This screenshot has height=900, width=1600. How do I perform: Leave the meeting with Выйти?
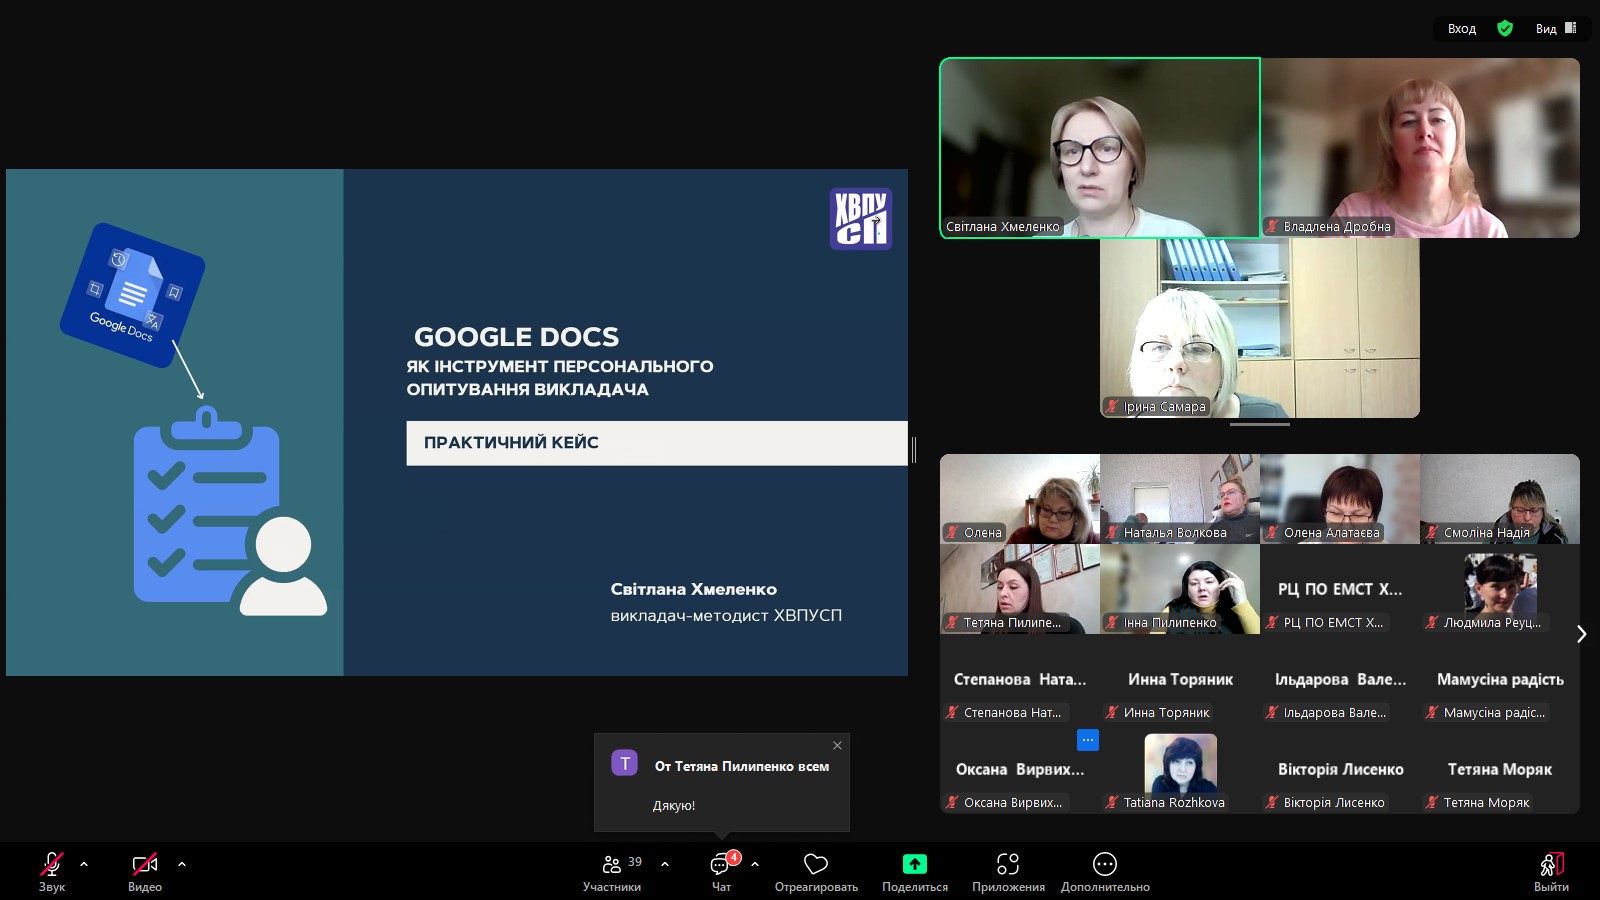(x=1551, y=870)
